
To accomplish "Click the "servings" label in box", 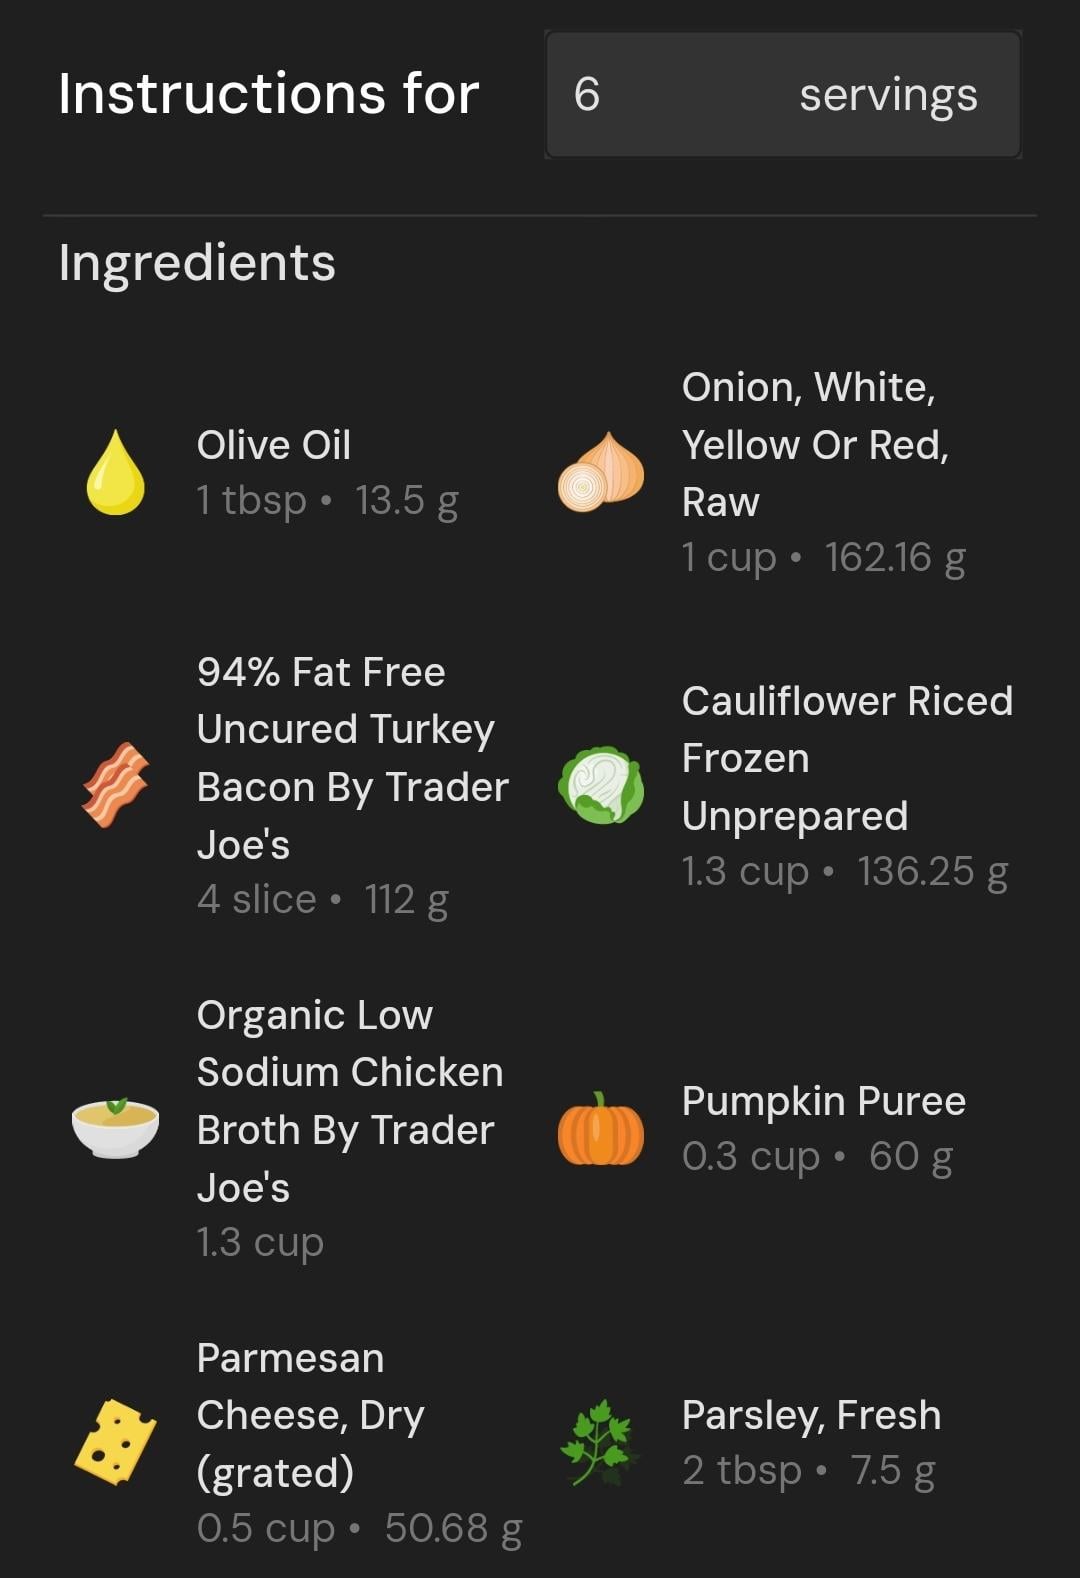I will point(888,95).
